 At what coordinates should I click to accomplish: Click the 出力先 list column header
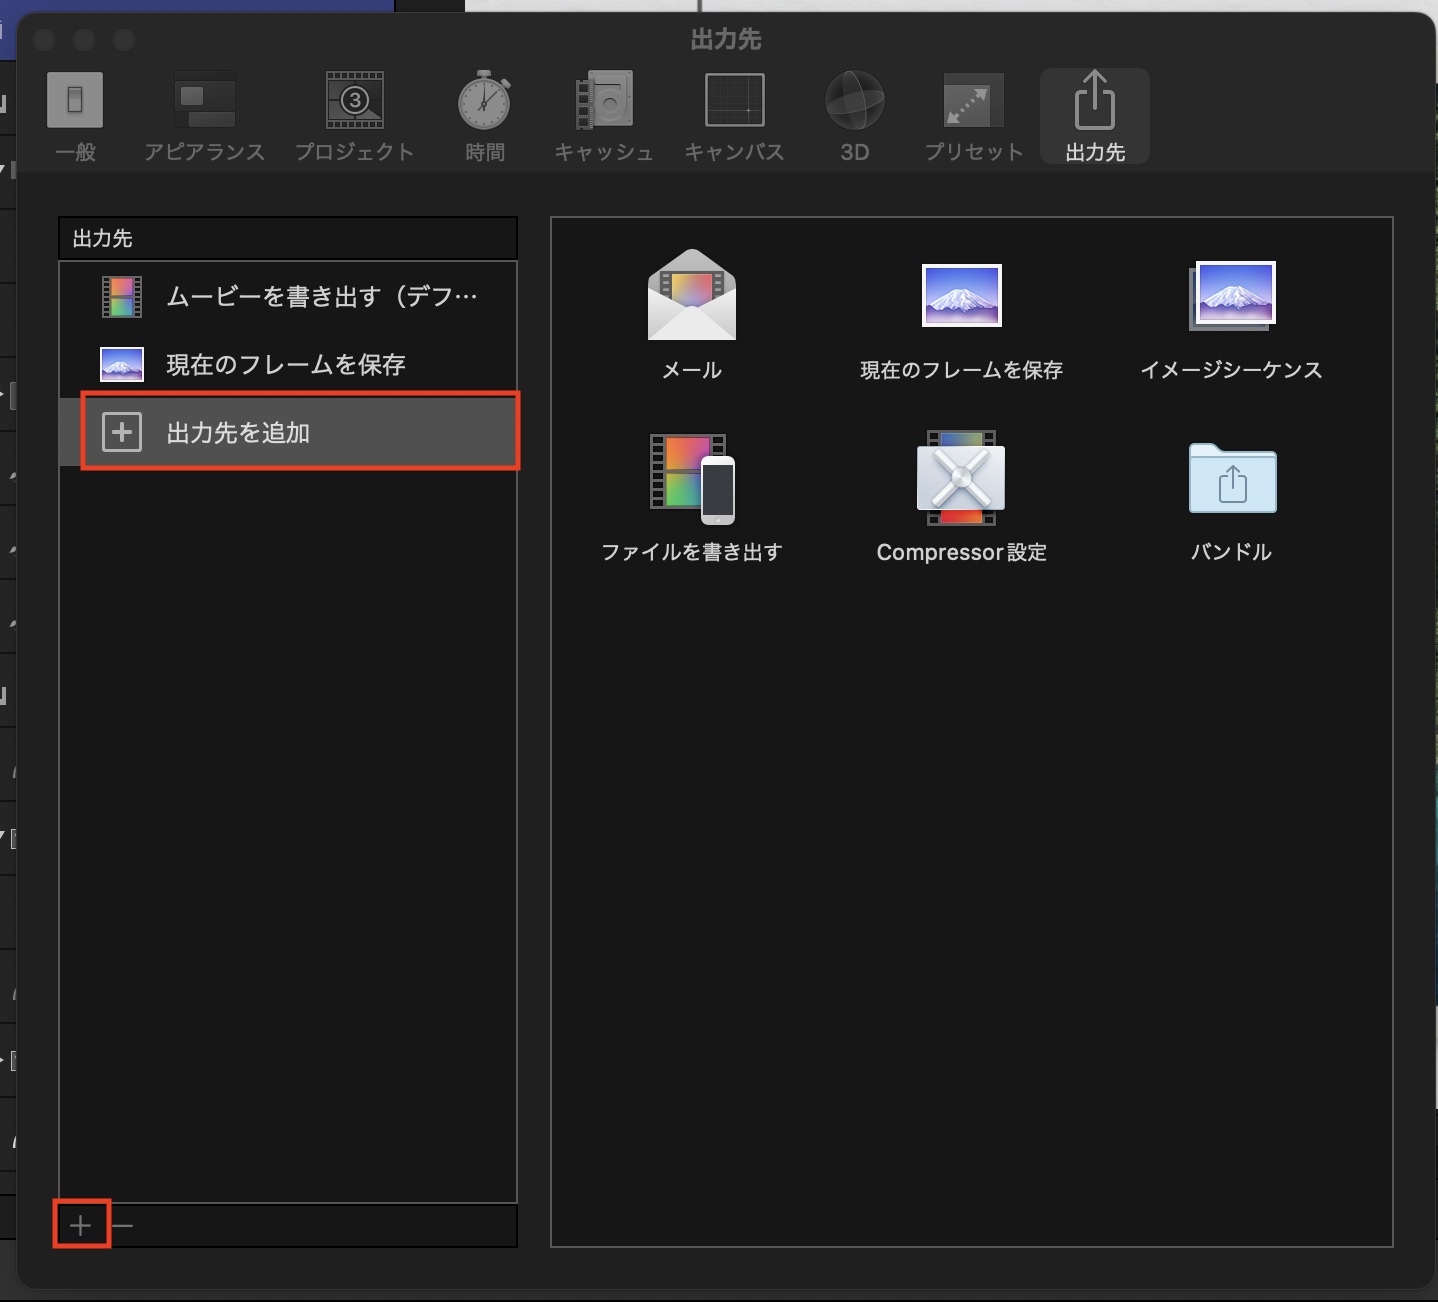288,238
